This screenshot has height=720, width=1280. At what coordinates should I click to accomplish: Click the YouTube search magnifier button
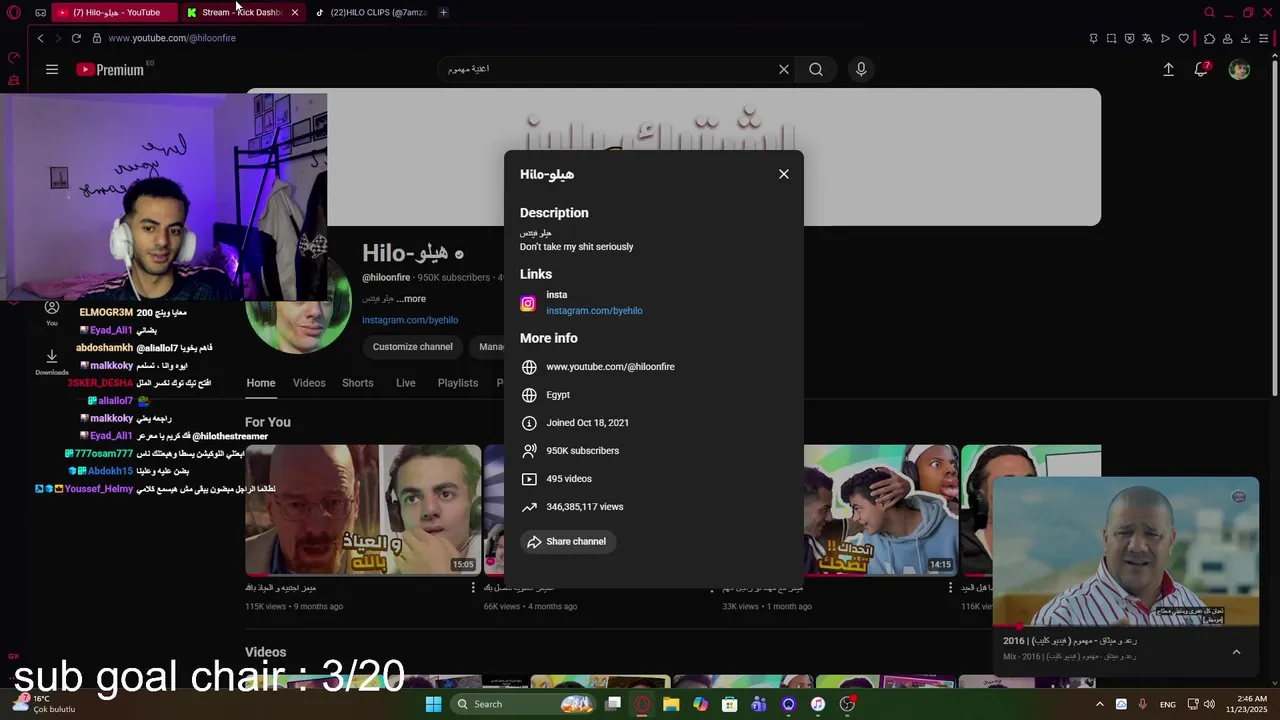(x=816, y=69)
